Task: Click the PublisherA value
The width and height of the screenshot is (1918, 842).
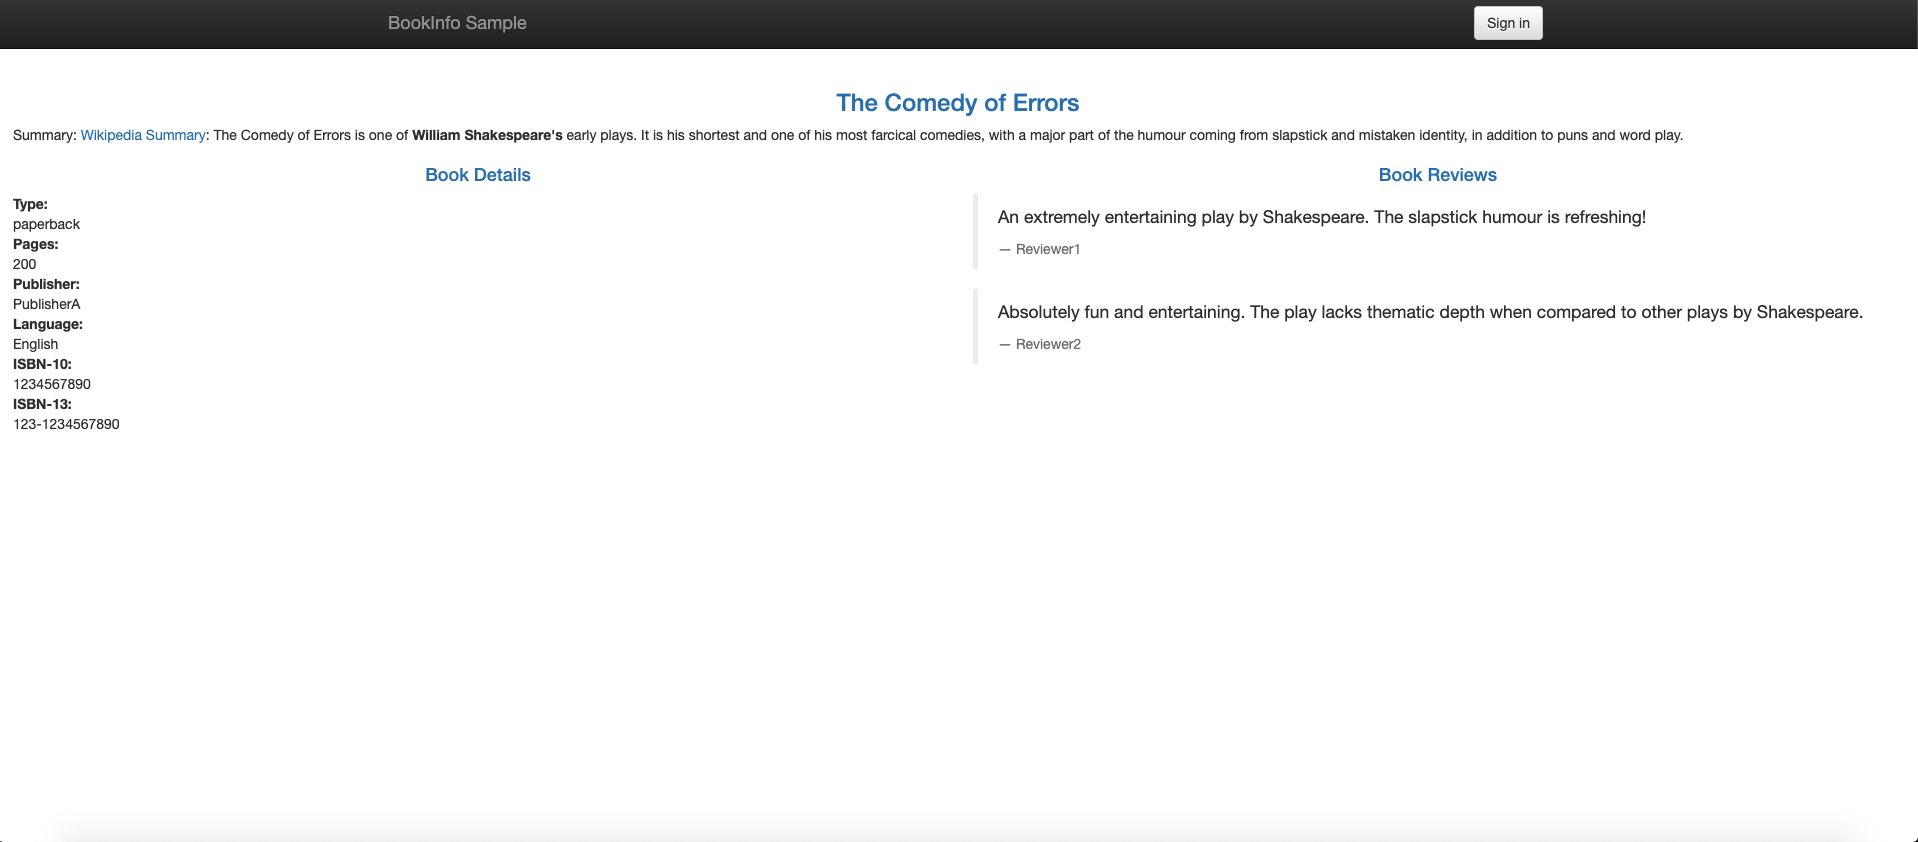Action: [x=46, y=304]
